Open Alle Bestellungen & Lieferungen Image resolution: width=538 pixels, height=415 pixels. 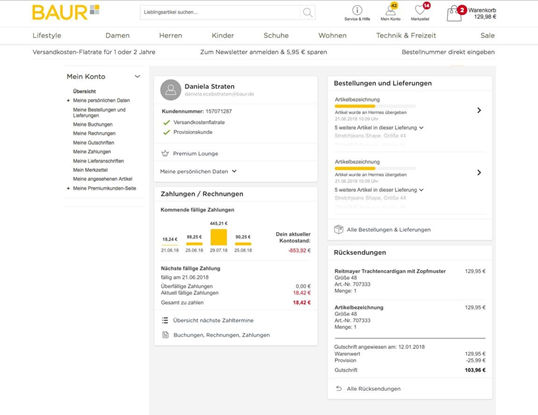[389, 229]
